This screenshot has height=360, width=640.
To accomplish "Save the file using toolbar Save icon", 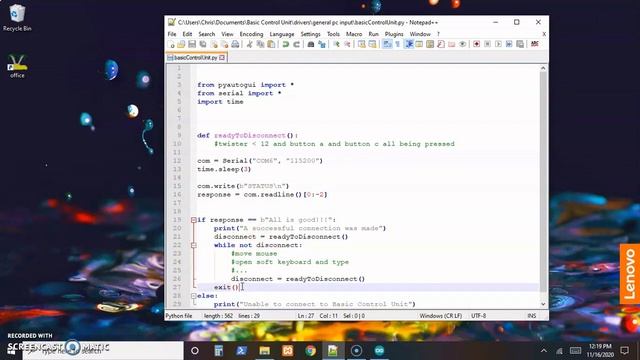I will coord(192,44).
